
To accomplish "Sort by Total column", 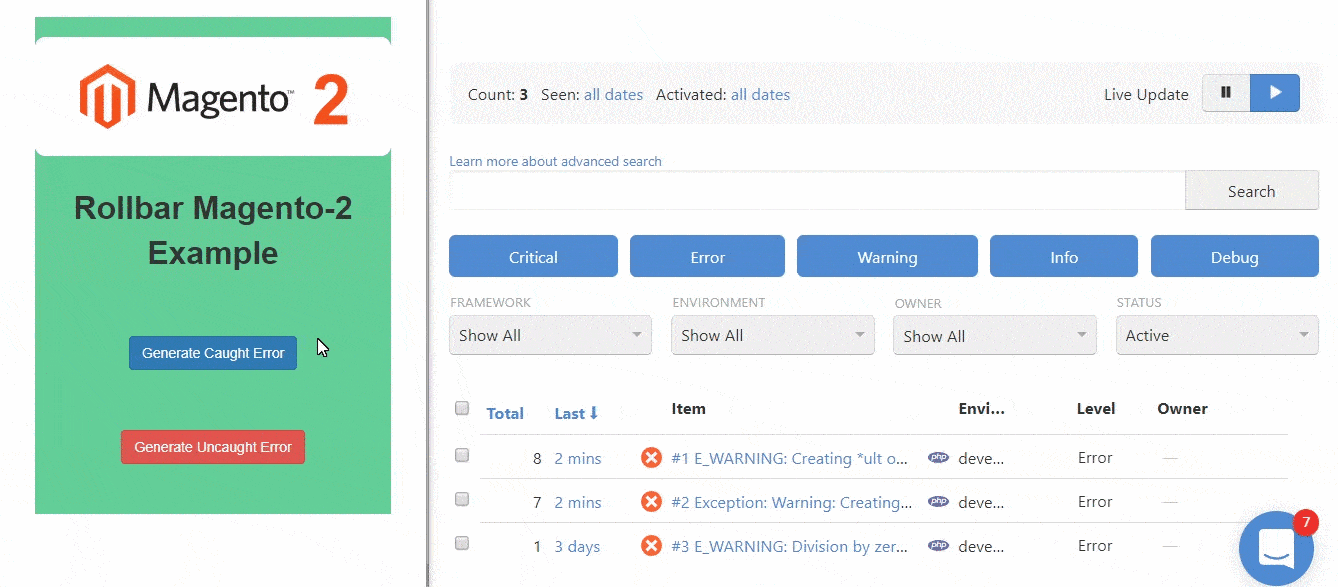I will click(x=505, y=413).
